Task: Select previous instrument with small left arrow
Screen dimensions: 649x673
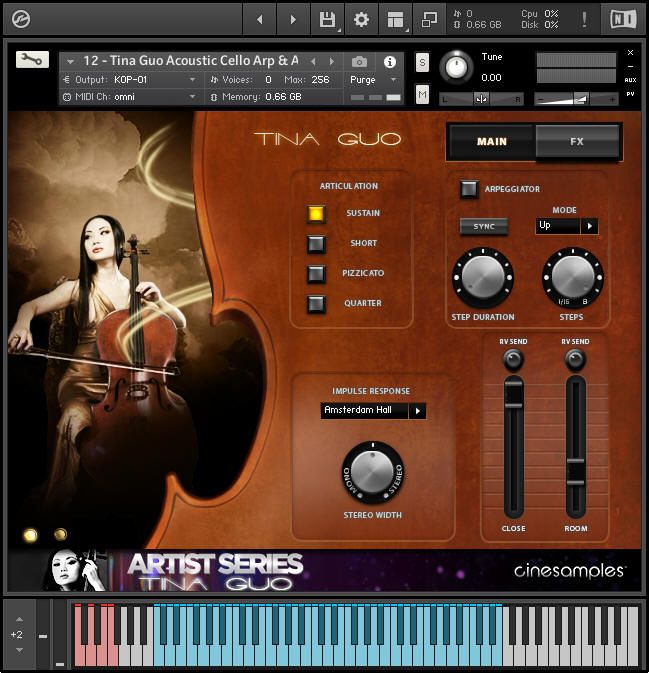Action: [313, 62]
